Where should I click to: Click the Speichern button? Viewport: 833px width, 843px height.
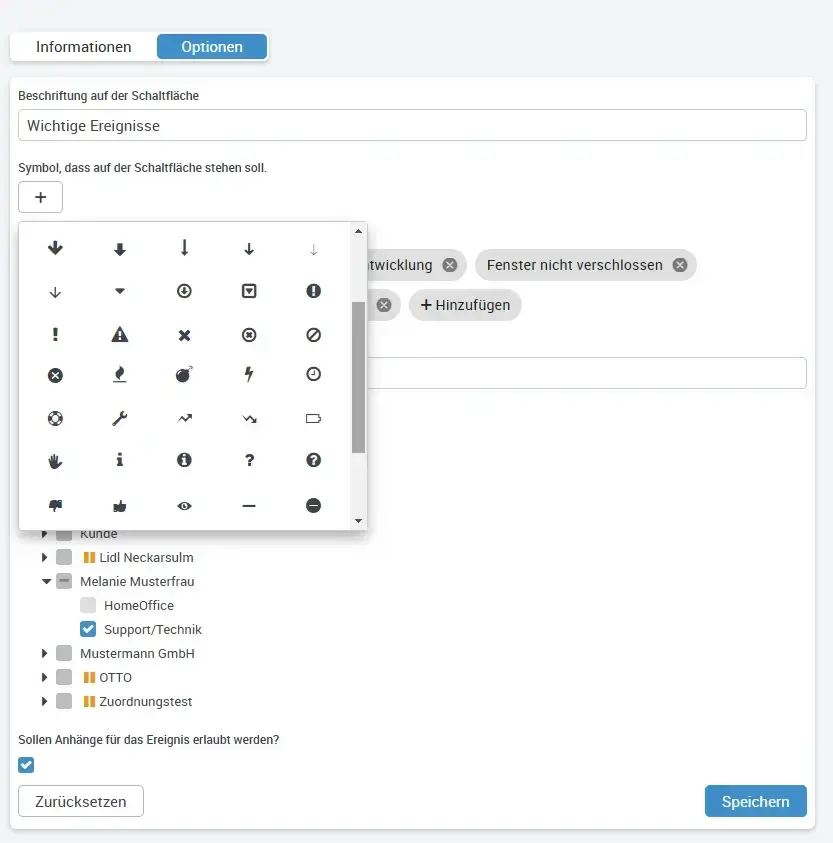click(x=755, y=801)
